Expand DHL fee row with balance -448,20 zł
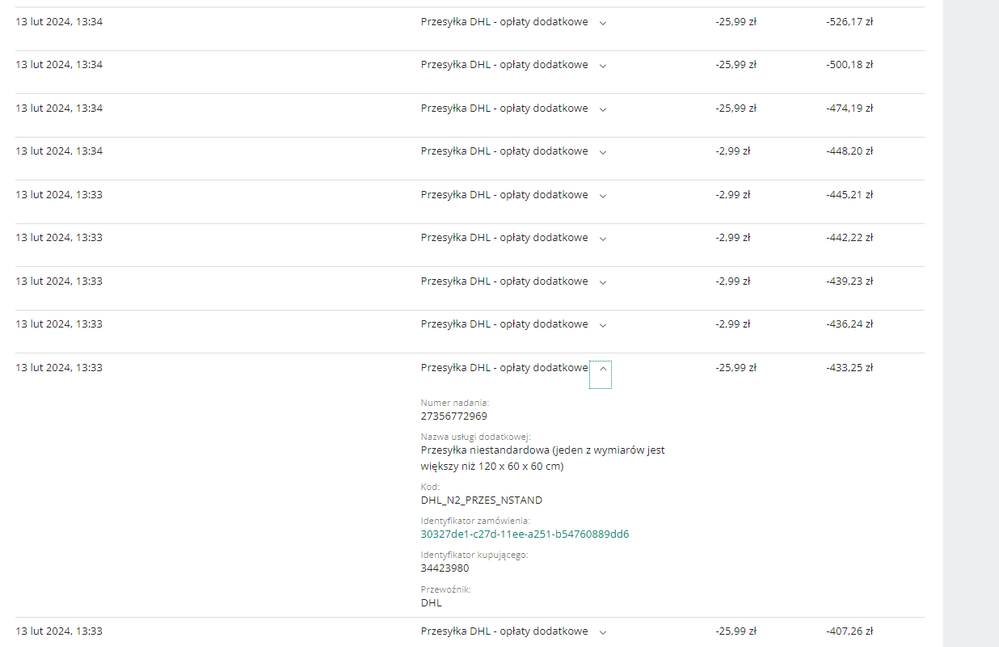This screenshot has height=647, width=999. coord(603,152)
